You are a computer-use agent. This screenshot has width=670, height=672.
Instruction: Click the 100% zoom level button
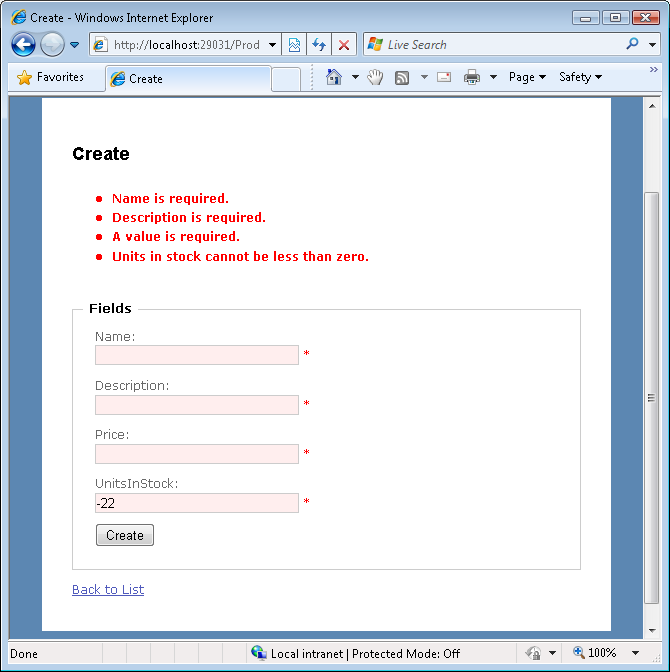point(595,653)
